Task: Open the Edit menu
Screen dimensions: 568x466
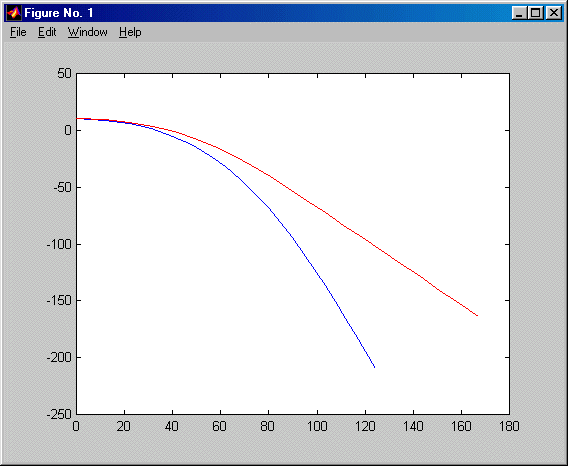Action: tap(47, 32)
